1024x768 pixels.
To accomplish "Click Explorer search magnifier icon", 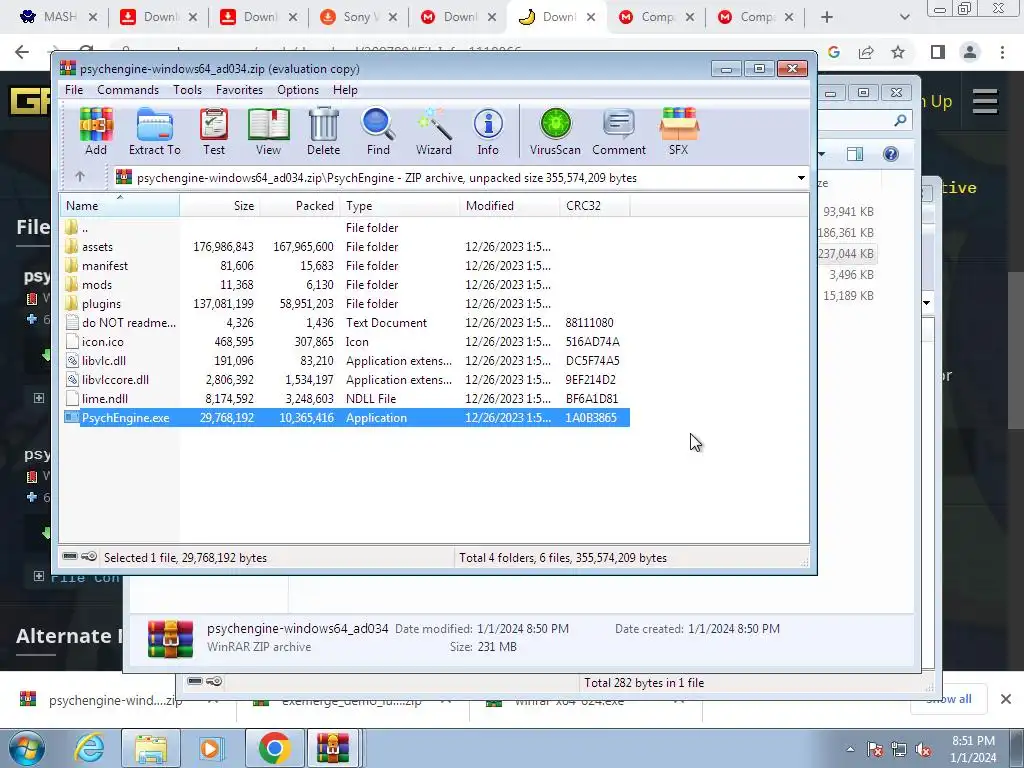I will [x=900, y=120].
